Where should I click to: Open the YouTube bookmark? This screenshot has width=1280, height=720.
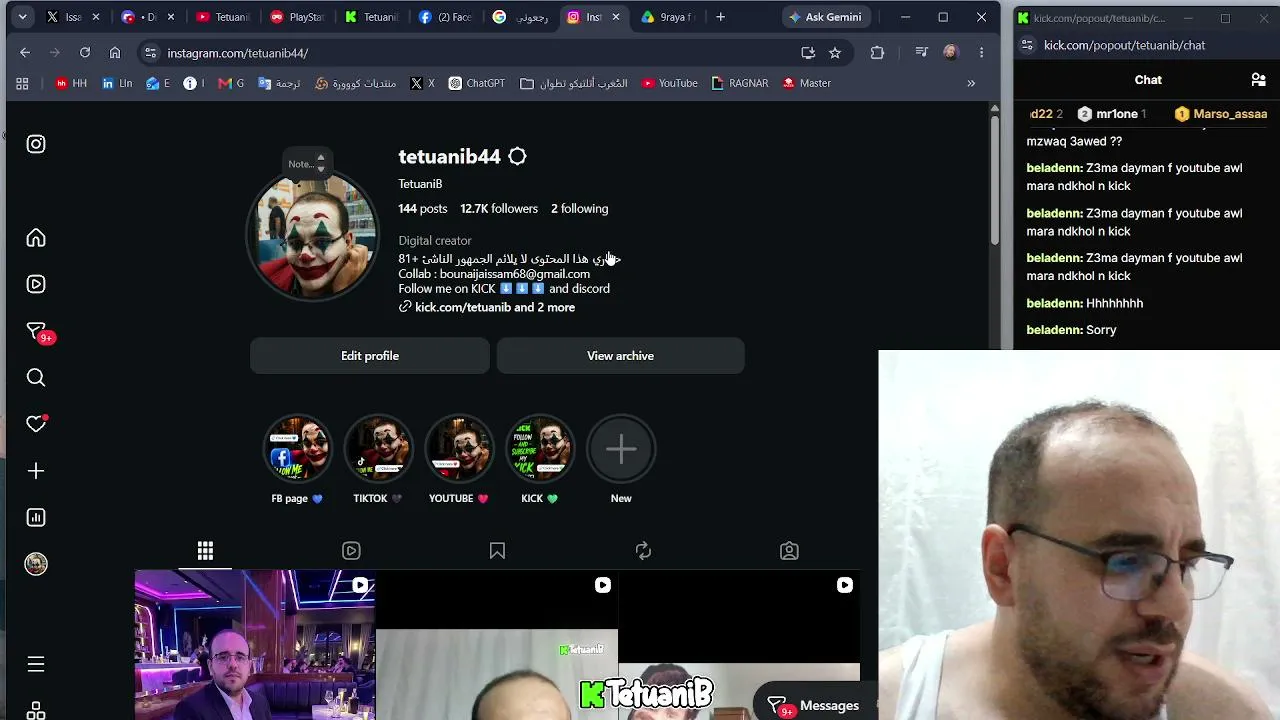(670, 84)
